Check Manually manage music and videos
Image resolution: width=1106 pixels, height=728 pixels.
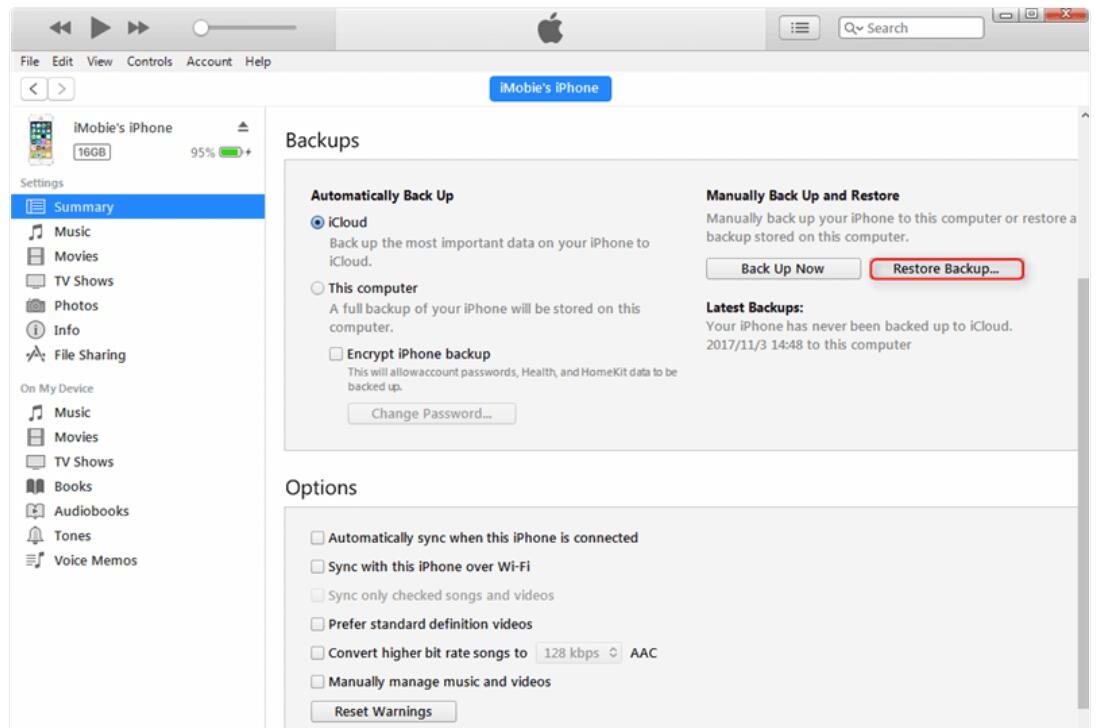[x=317, y=682]
